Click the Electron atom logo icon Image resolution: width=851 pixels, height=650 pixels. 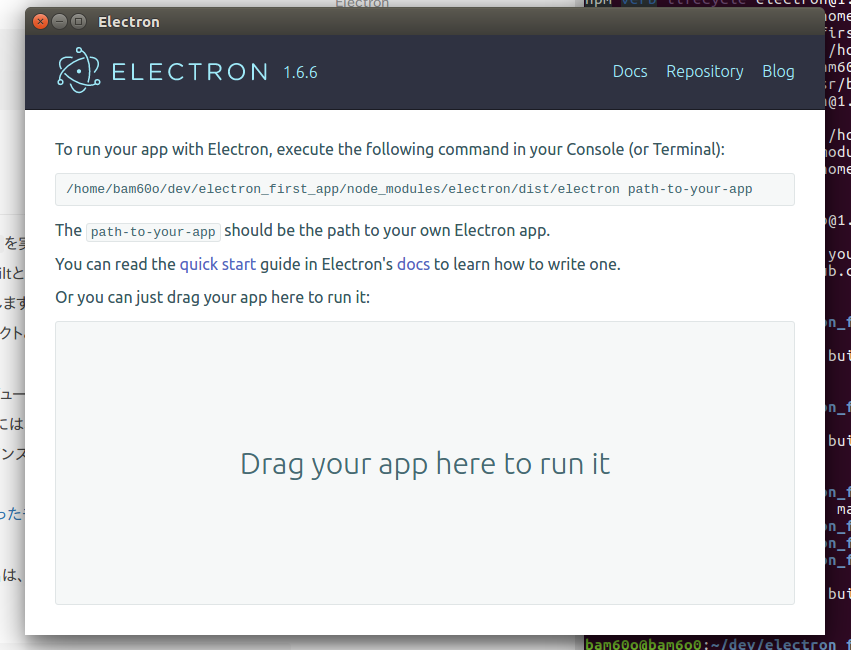coord(79,71)
